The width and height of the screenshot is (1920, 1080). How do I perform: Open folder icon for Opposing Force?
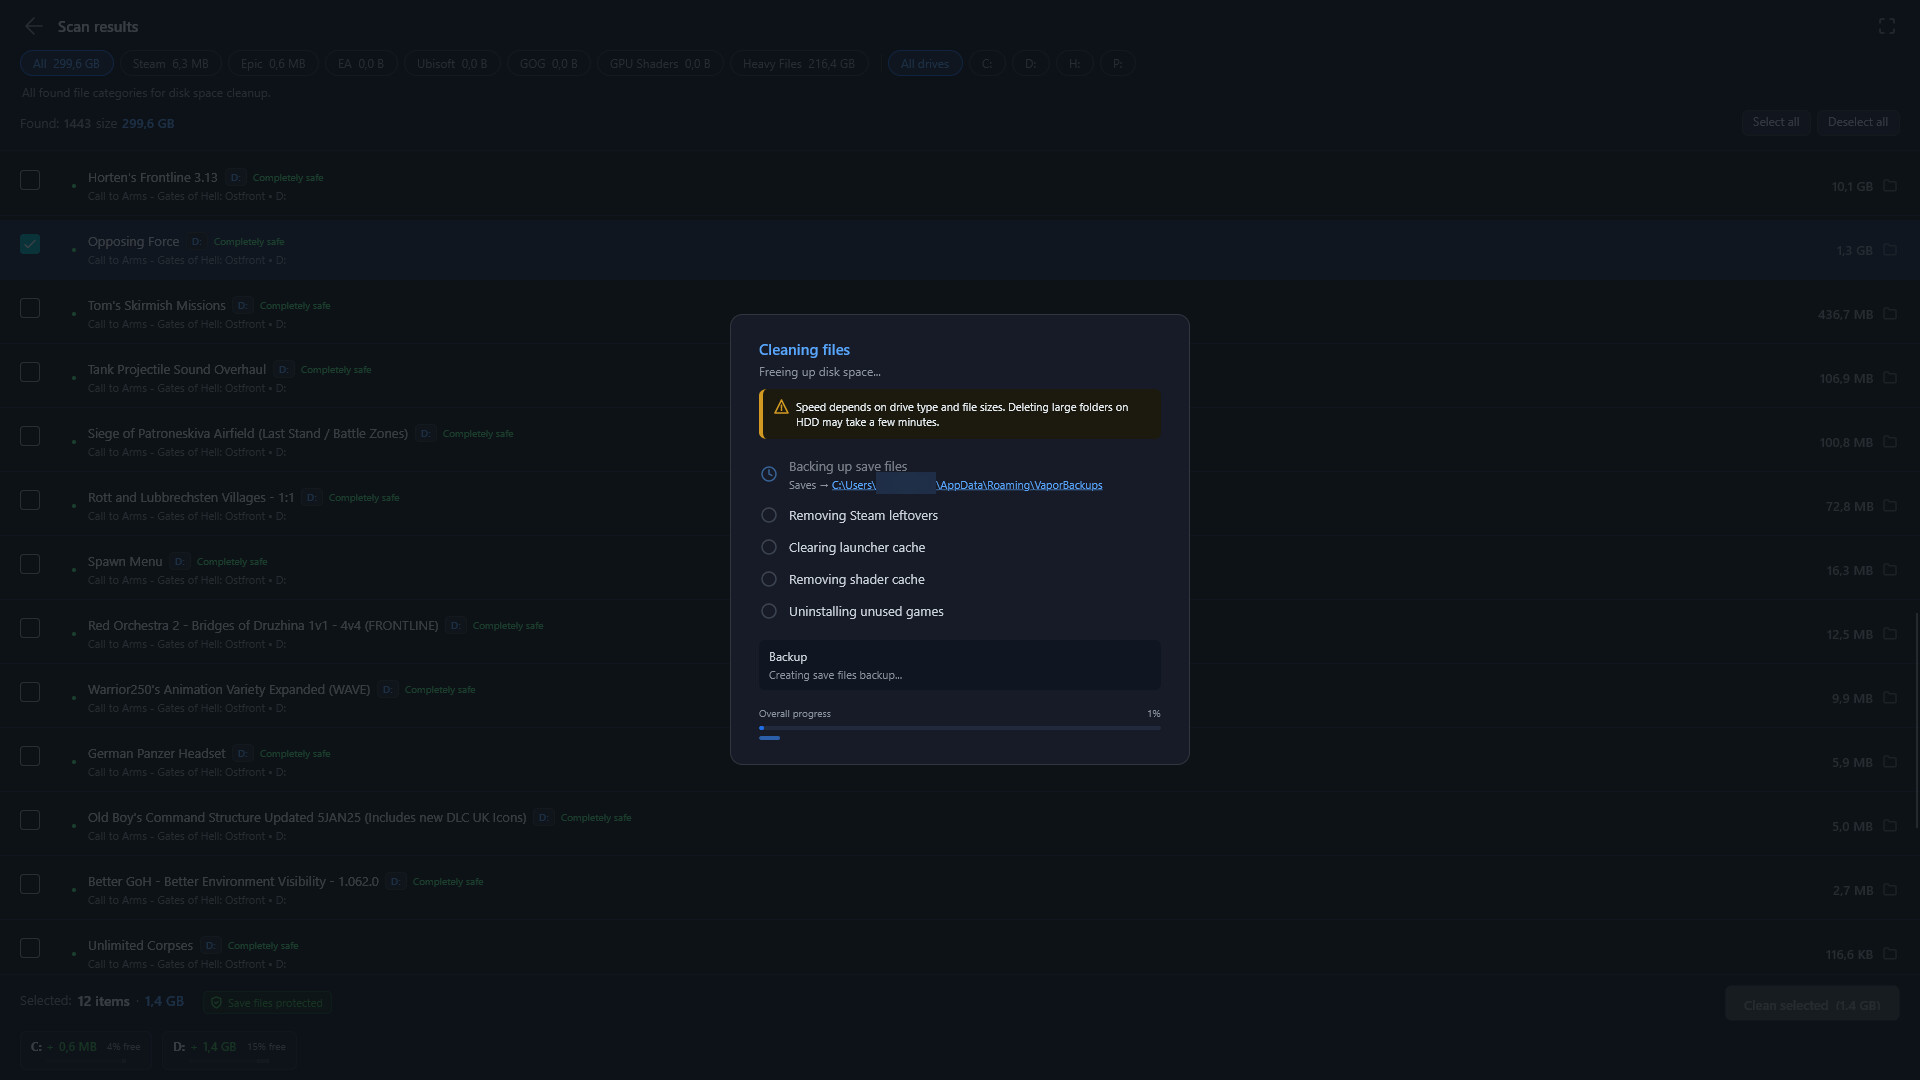tap(1890, 250)
